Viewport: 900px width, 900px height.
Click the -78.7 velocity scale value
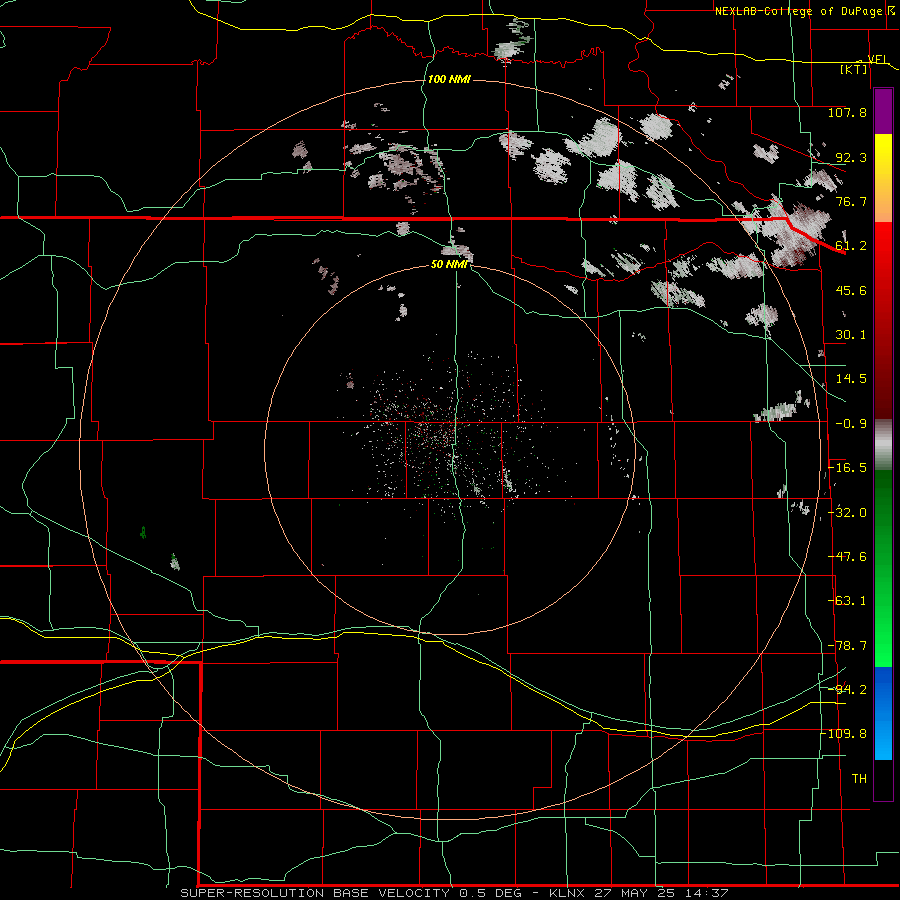[847, 646]
